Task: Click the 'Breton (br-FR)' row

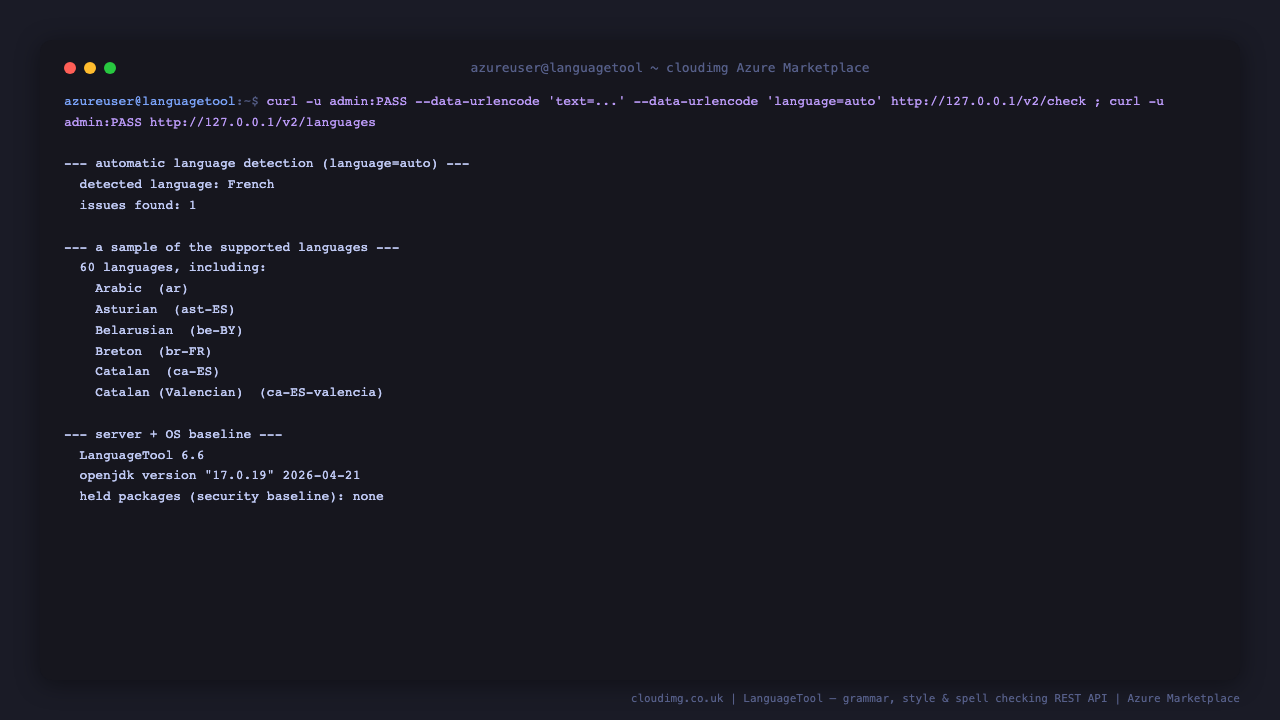Action: pos(154,351)
